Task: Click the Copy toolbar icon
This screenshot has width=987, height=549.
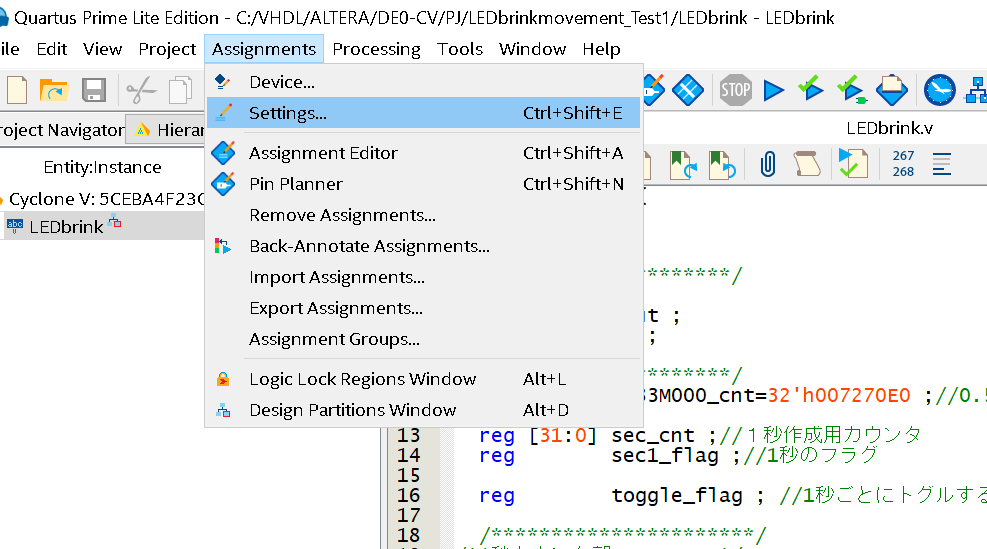Action: [181, 90]
